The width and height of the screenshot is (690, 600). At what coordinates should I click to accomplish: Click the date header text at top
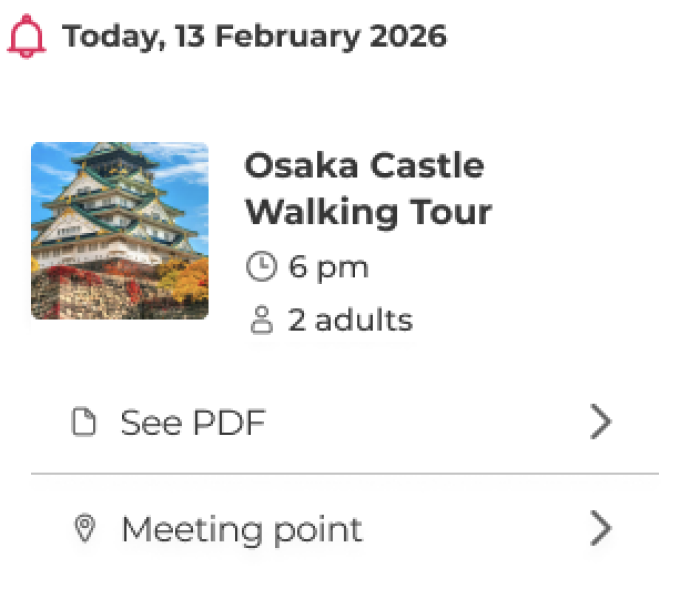click(x=260, y=37)
